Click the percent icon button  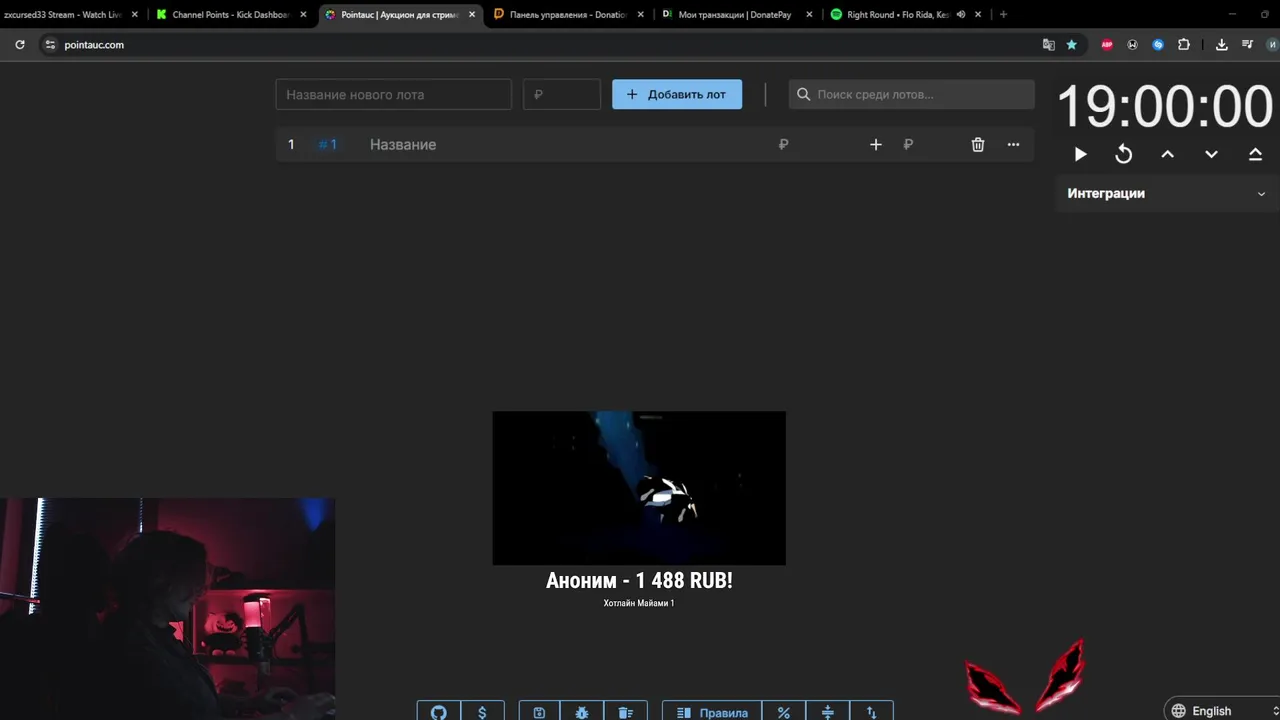tap(784, 712)
